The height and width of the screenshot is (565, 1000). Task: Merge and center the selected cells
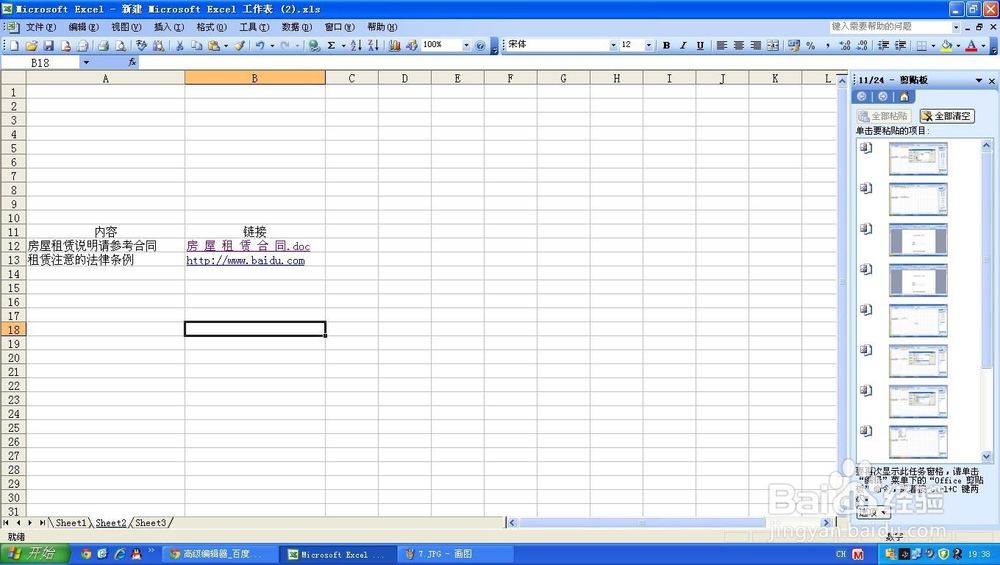point(773,45)
